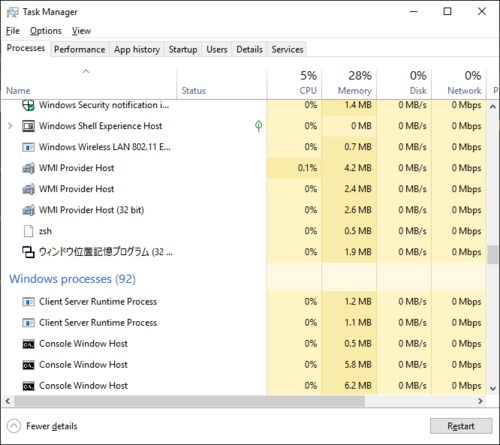Viewport: 500px width, 445px height.
Task: Click the Task Manager title bar icon
Action: pos(13,12)
